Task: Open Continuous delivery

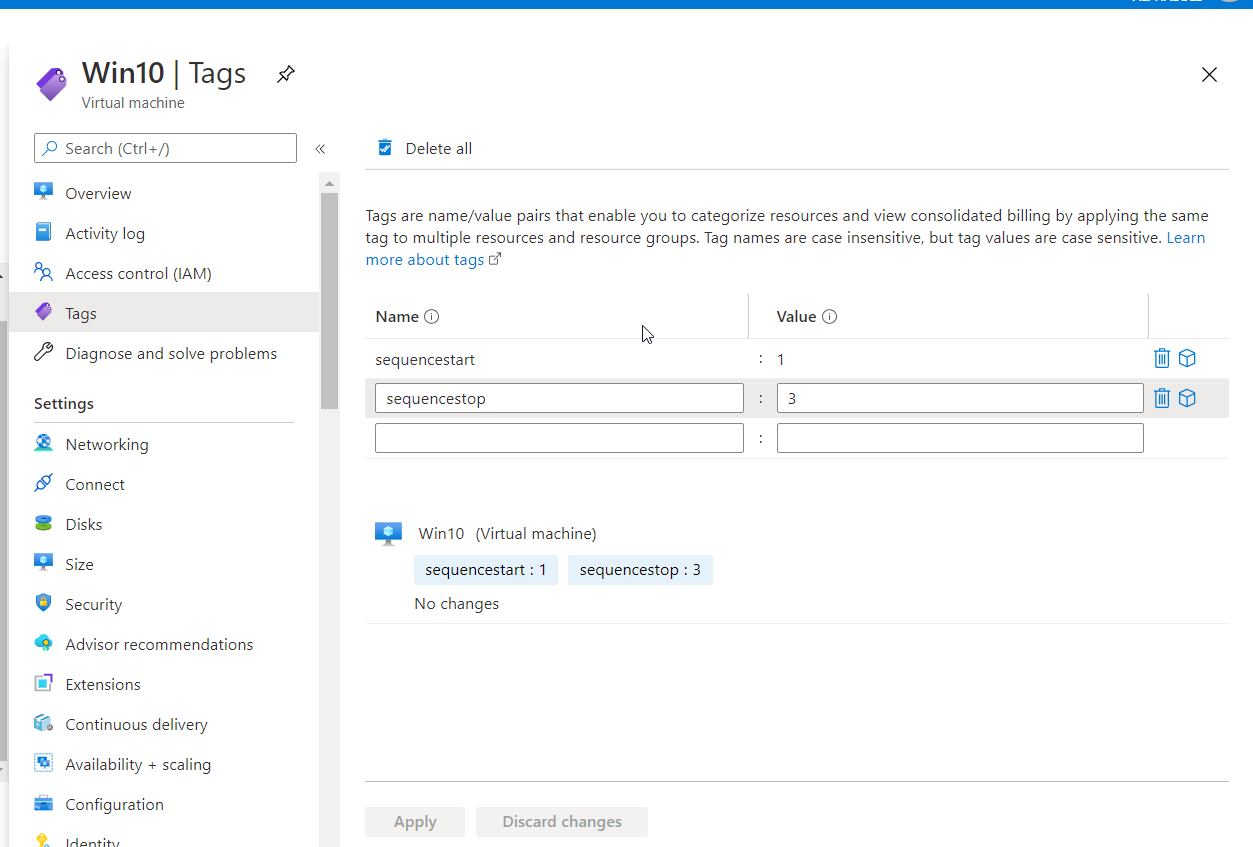Action: 136,725
